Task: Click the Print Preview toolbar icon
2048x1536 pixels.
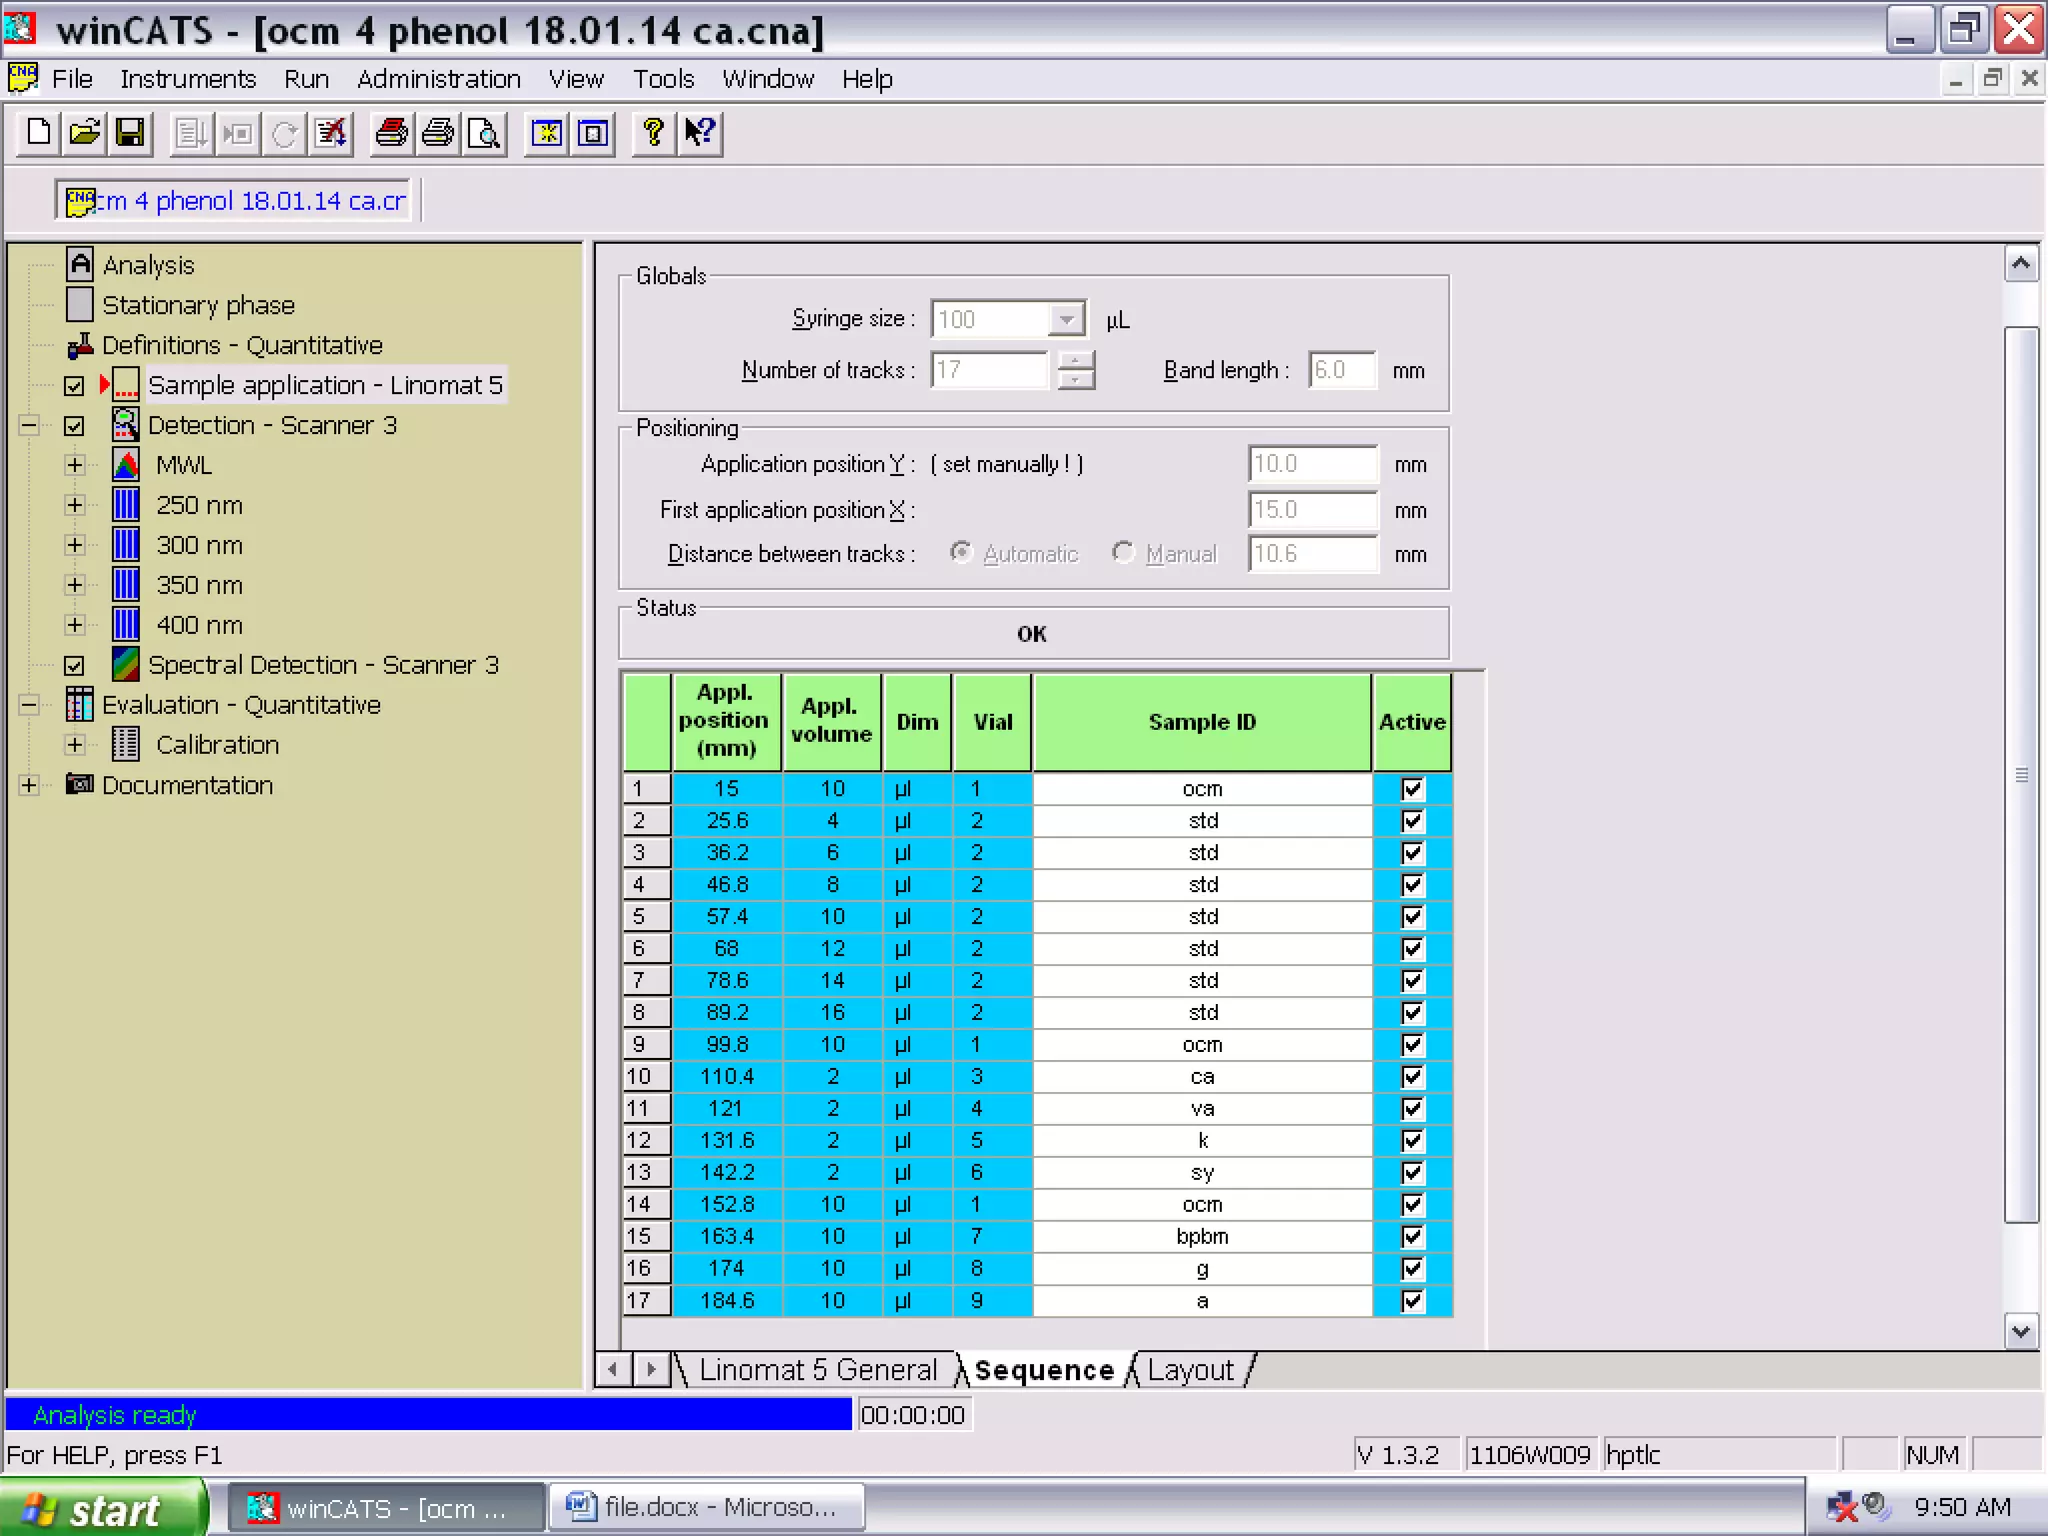Action: (484, 132)
